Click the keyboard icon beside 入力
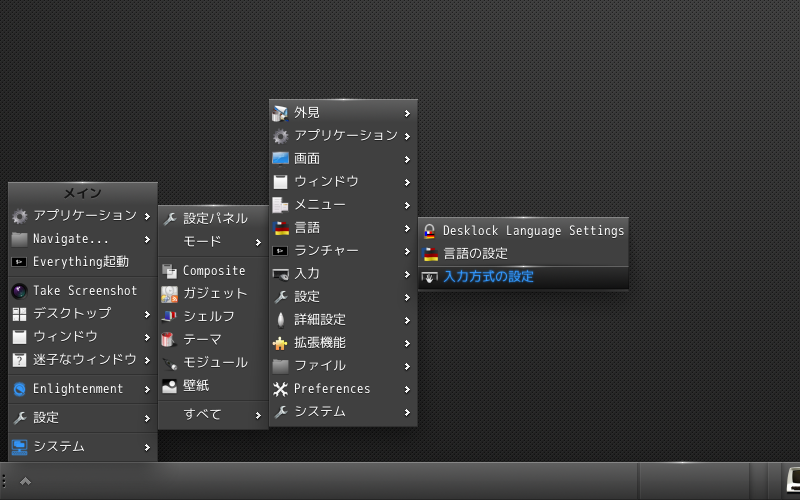The height and width of the screenshot is (500, 800). click(x=280, y=274)
